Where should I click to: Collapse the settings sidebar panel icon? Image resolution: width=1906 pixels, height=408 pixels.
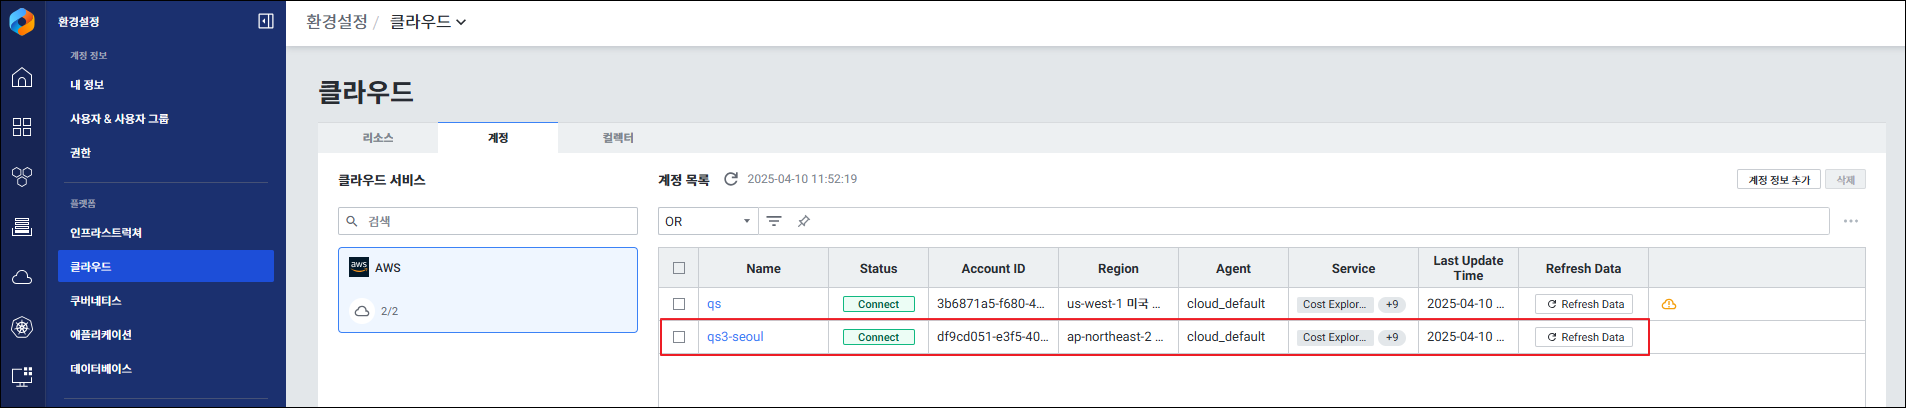tap(266, 21)
